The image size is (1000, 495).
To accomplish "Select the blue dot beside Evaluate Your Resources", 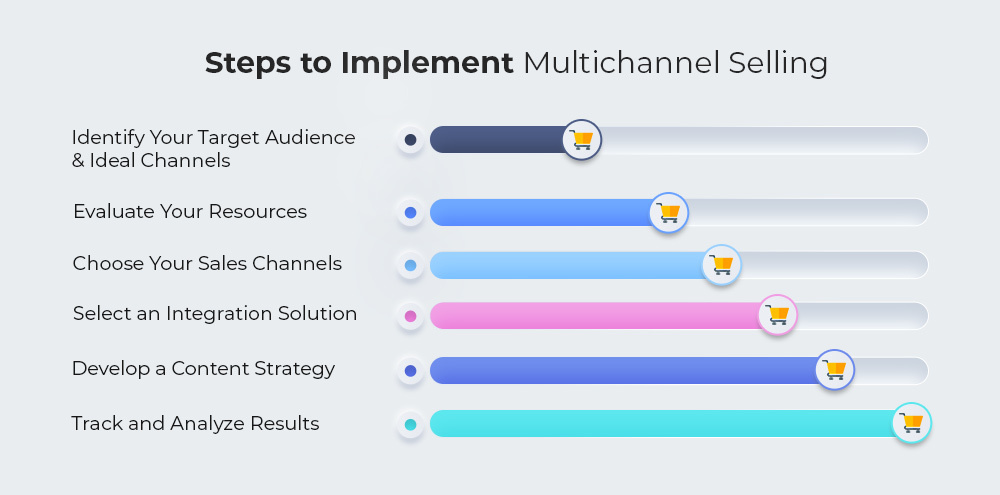I will (x=411, y=212).
